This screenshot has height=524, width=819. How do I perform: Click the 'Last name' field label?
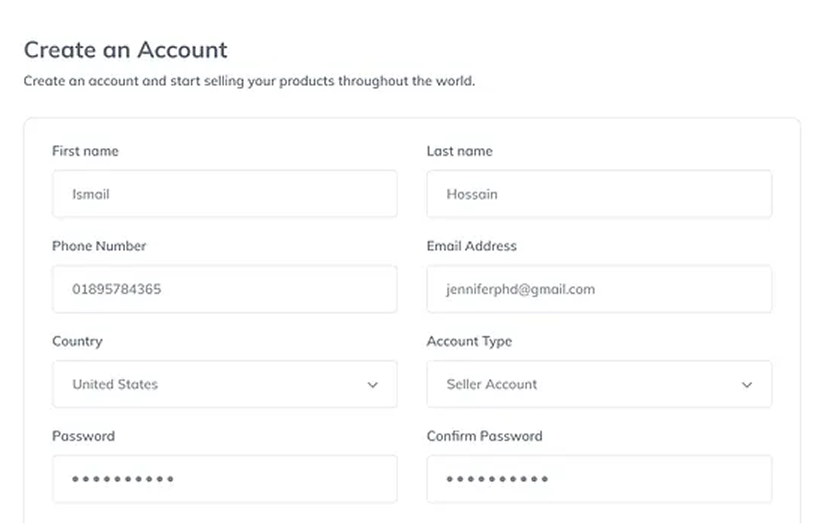459,151
